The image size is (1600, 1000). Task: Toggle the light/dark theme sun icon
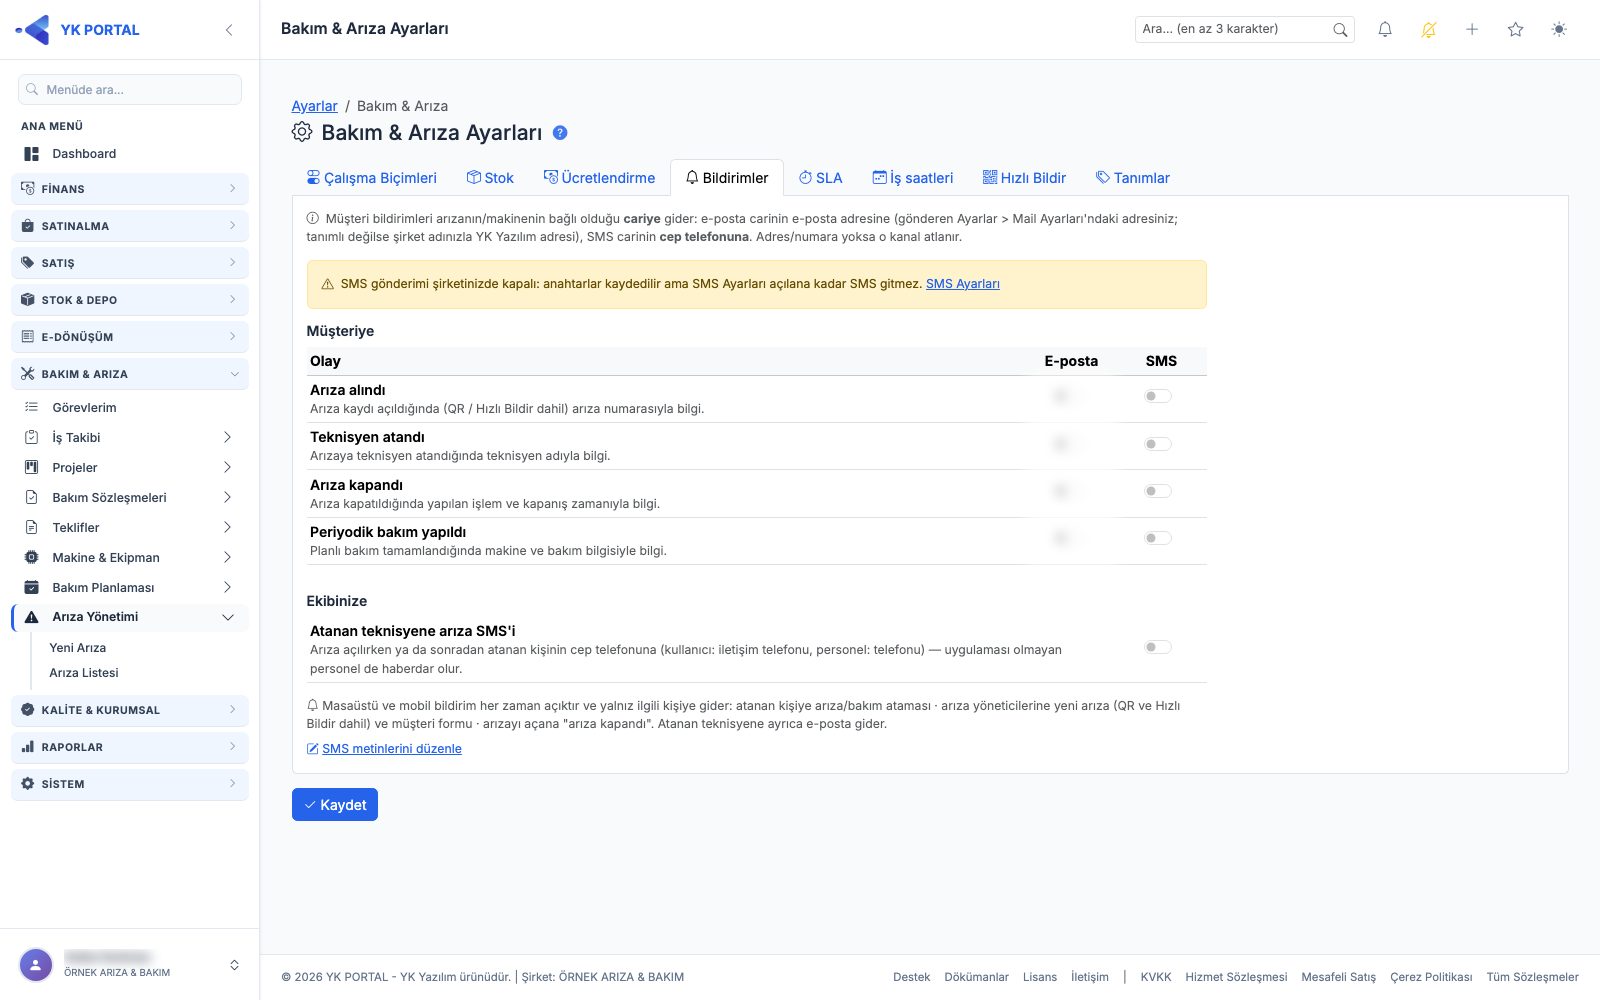point(1559,29)
